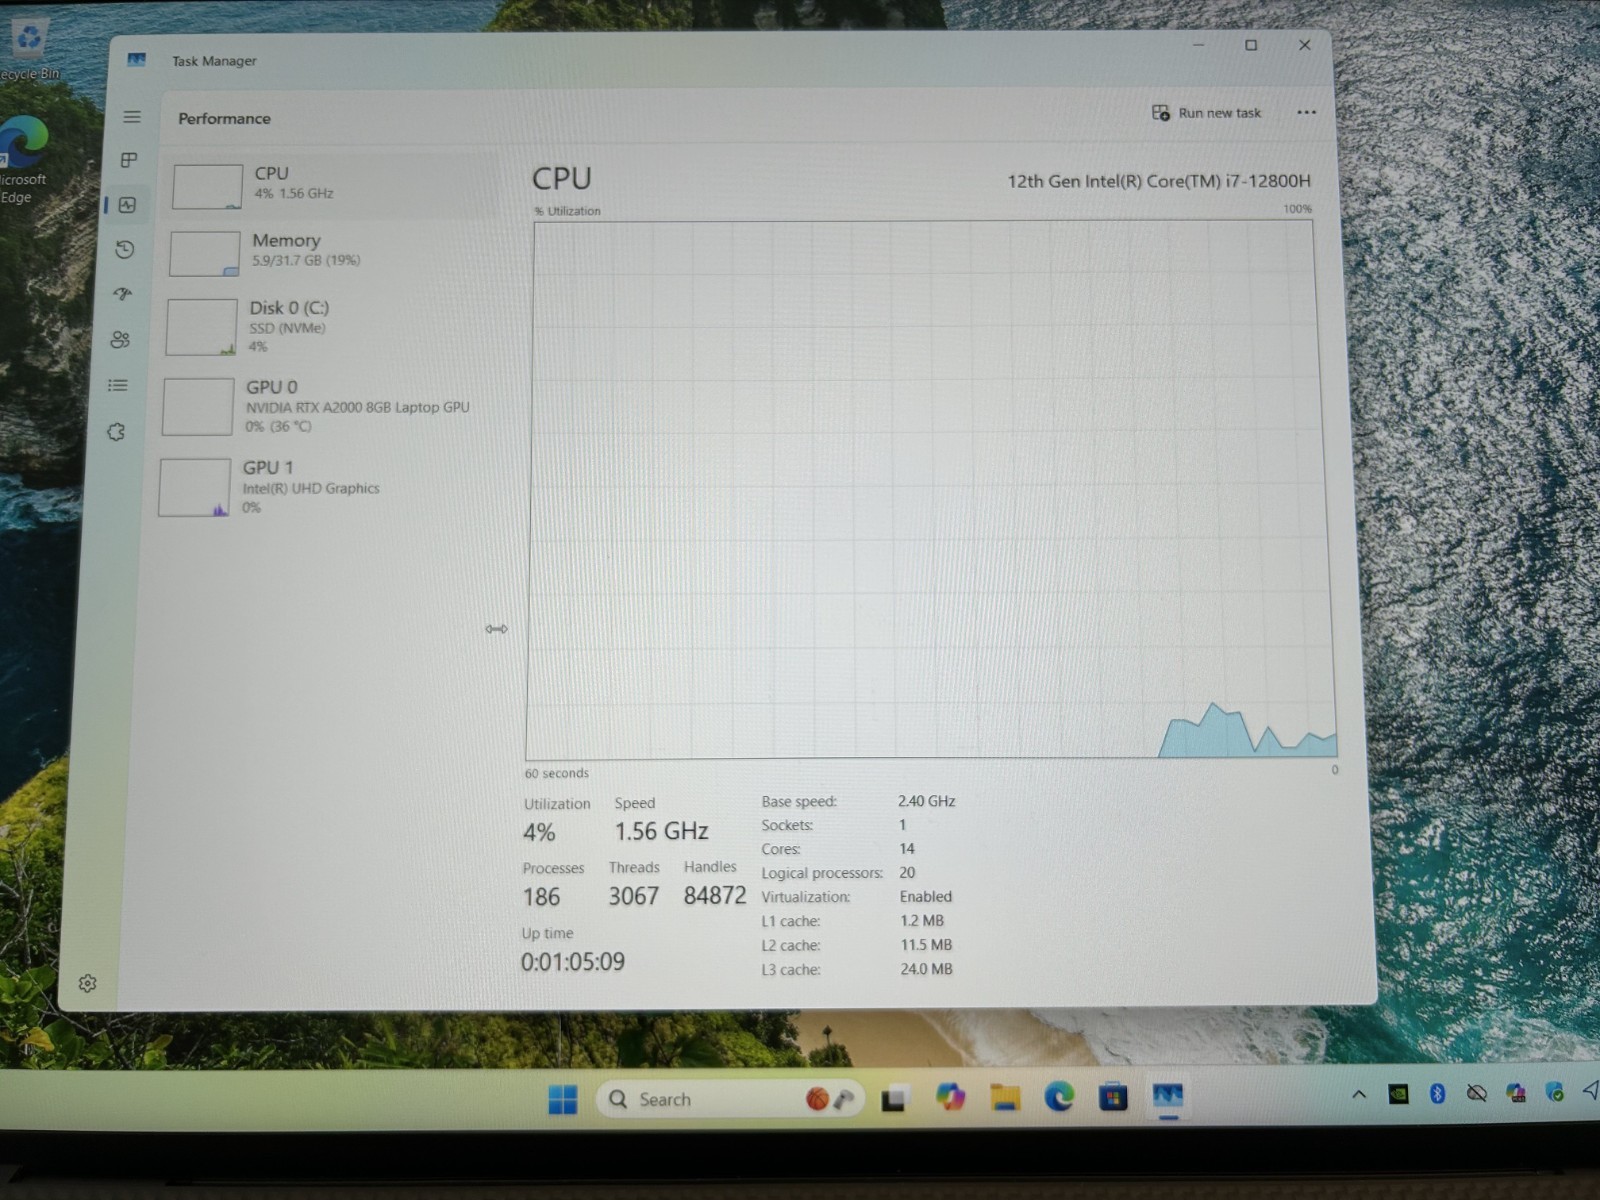
Task: Click the 1.56 GHz speed value
Action: [661, 831]
